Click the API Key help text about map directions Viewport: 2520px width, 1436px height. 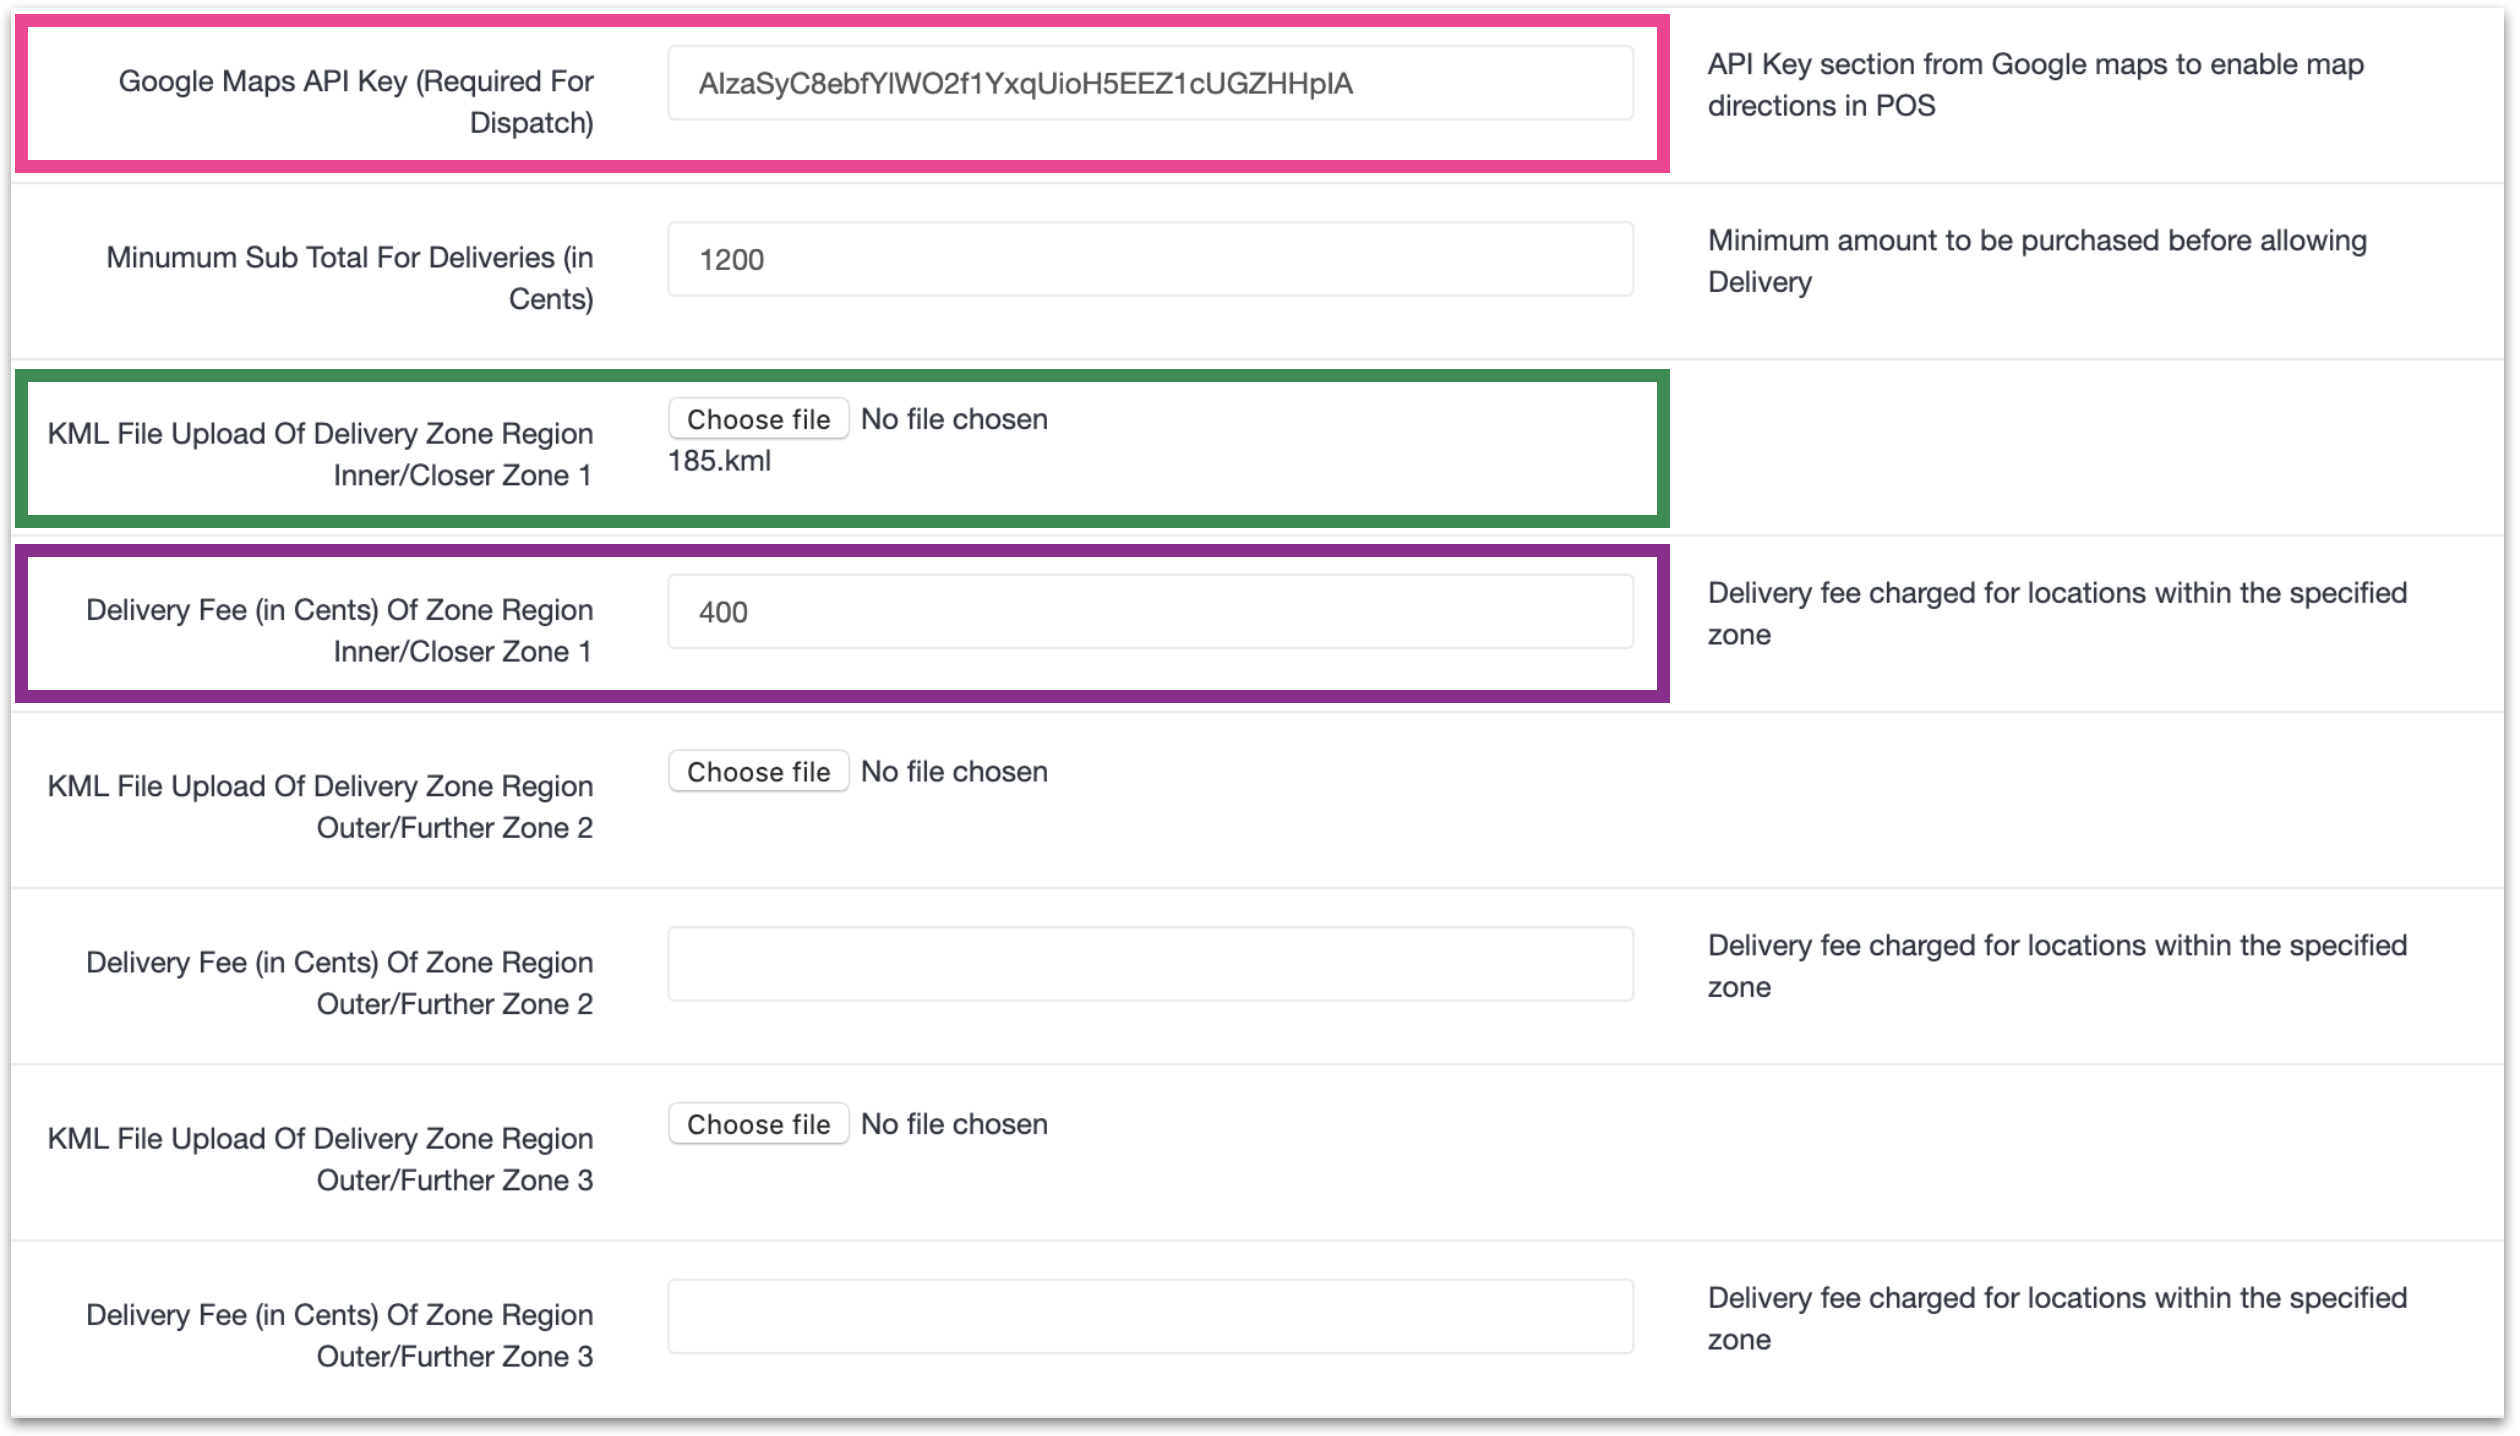coord(2035,84)
